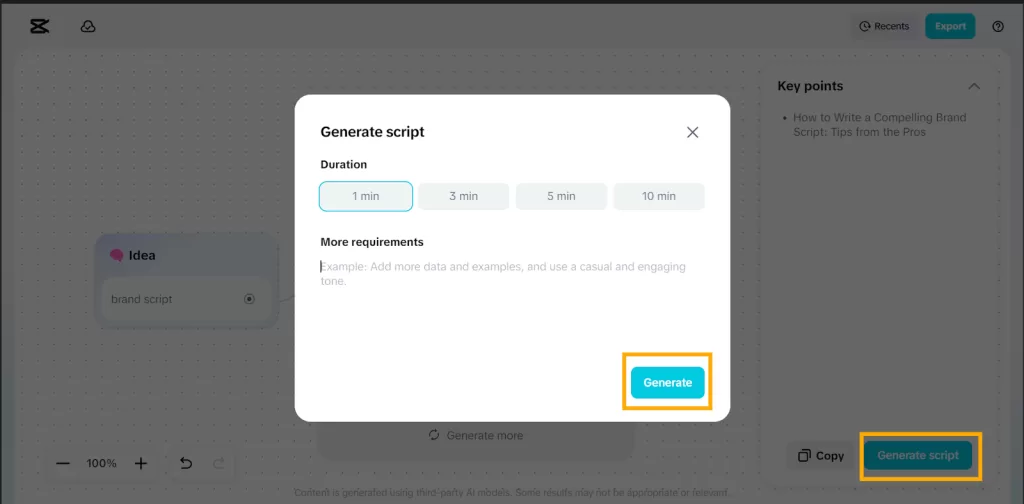Click the redo arrow icon
Screen dimensions: 1024x504
click(219, 463)
